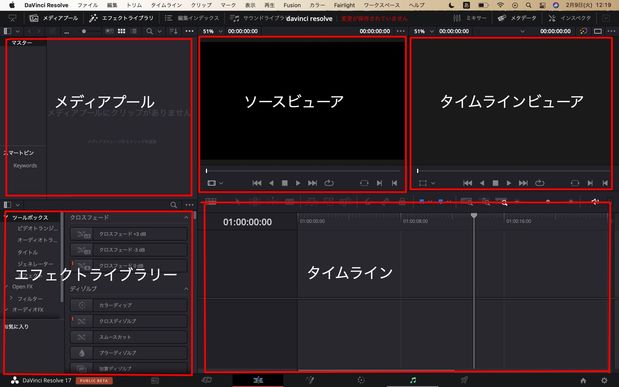
Task: Play the source viewer clip forward
Action: [x=298, y=183]
